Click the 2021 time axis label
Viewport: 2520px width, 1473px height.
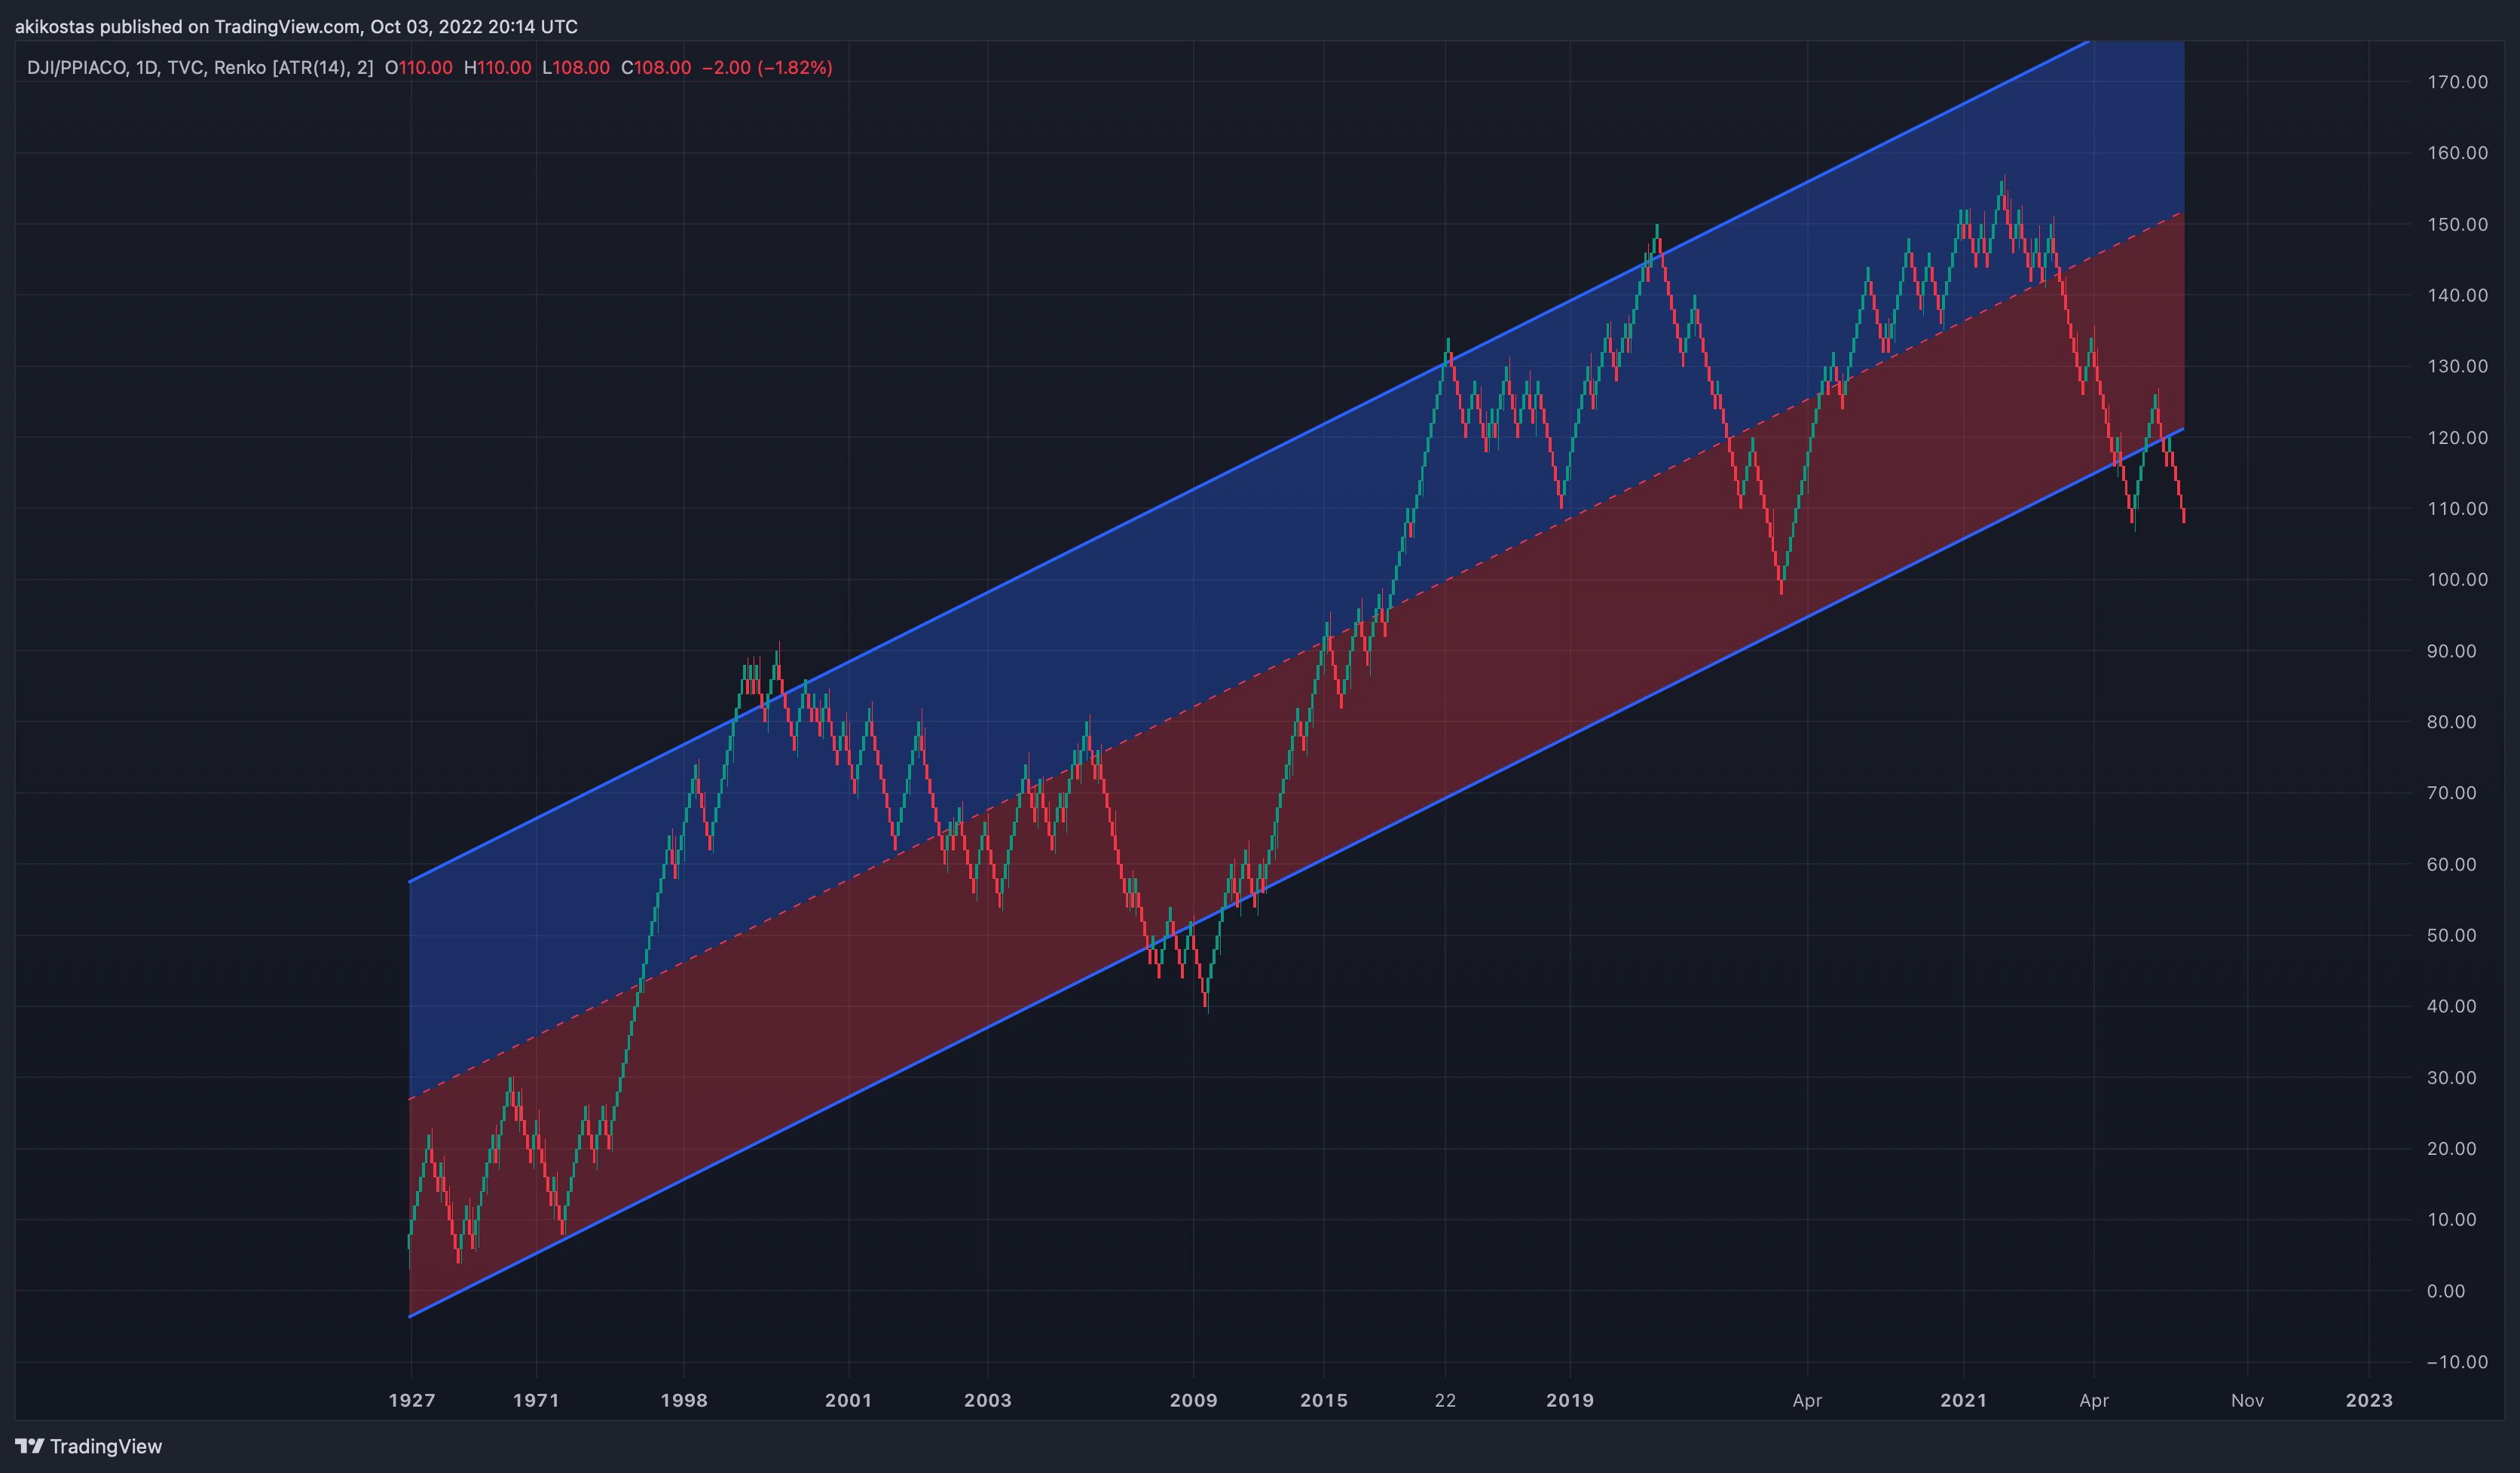1964,1400
